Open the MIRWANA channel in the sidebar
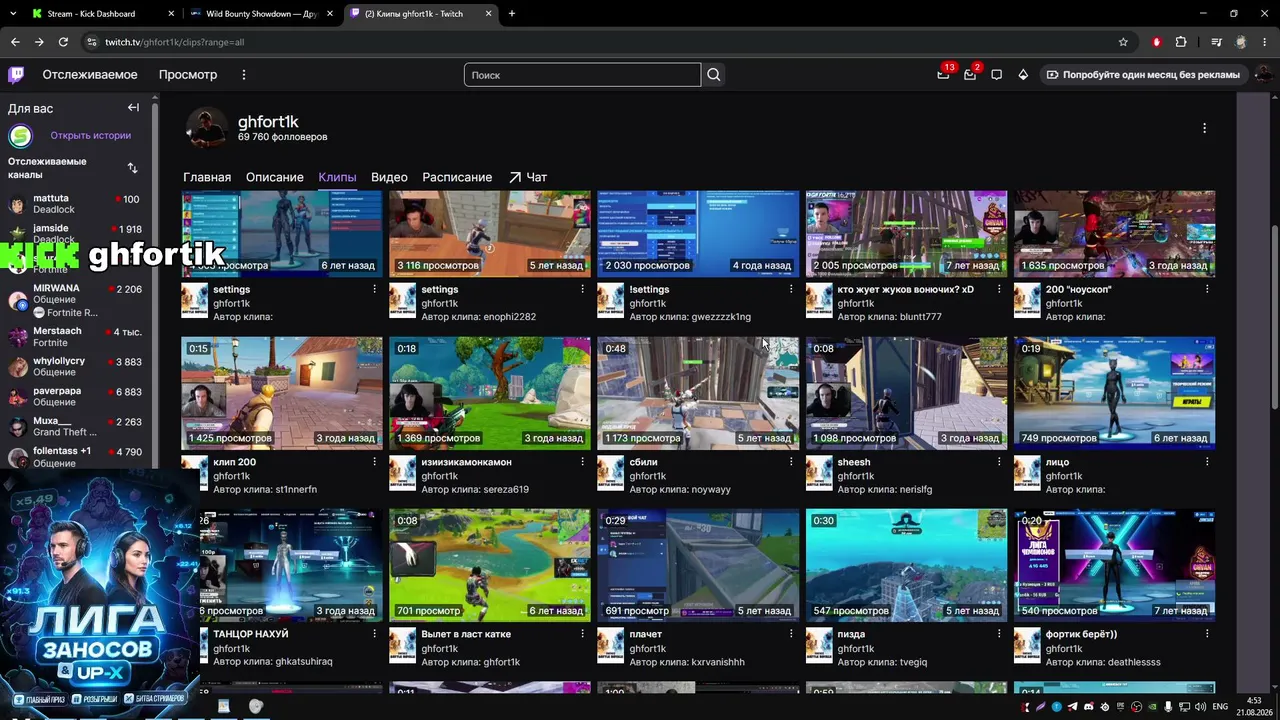Screen dimensions: 1280x720 (x=76, y=300)
